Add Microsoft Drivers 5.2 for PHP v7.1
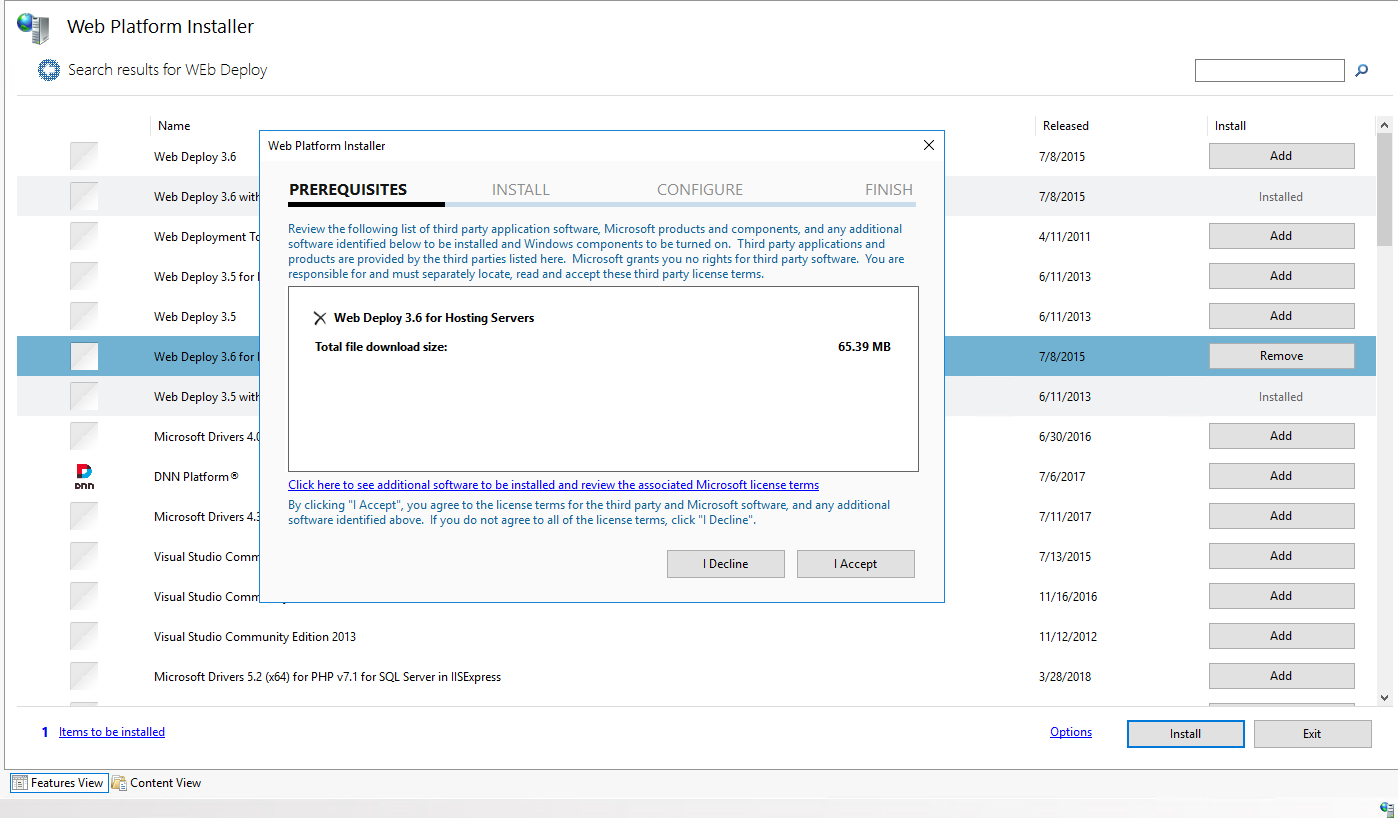This screenshot has width=1398, height=818. (x=1281, y=676)
